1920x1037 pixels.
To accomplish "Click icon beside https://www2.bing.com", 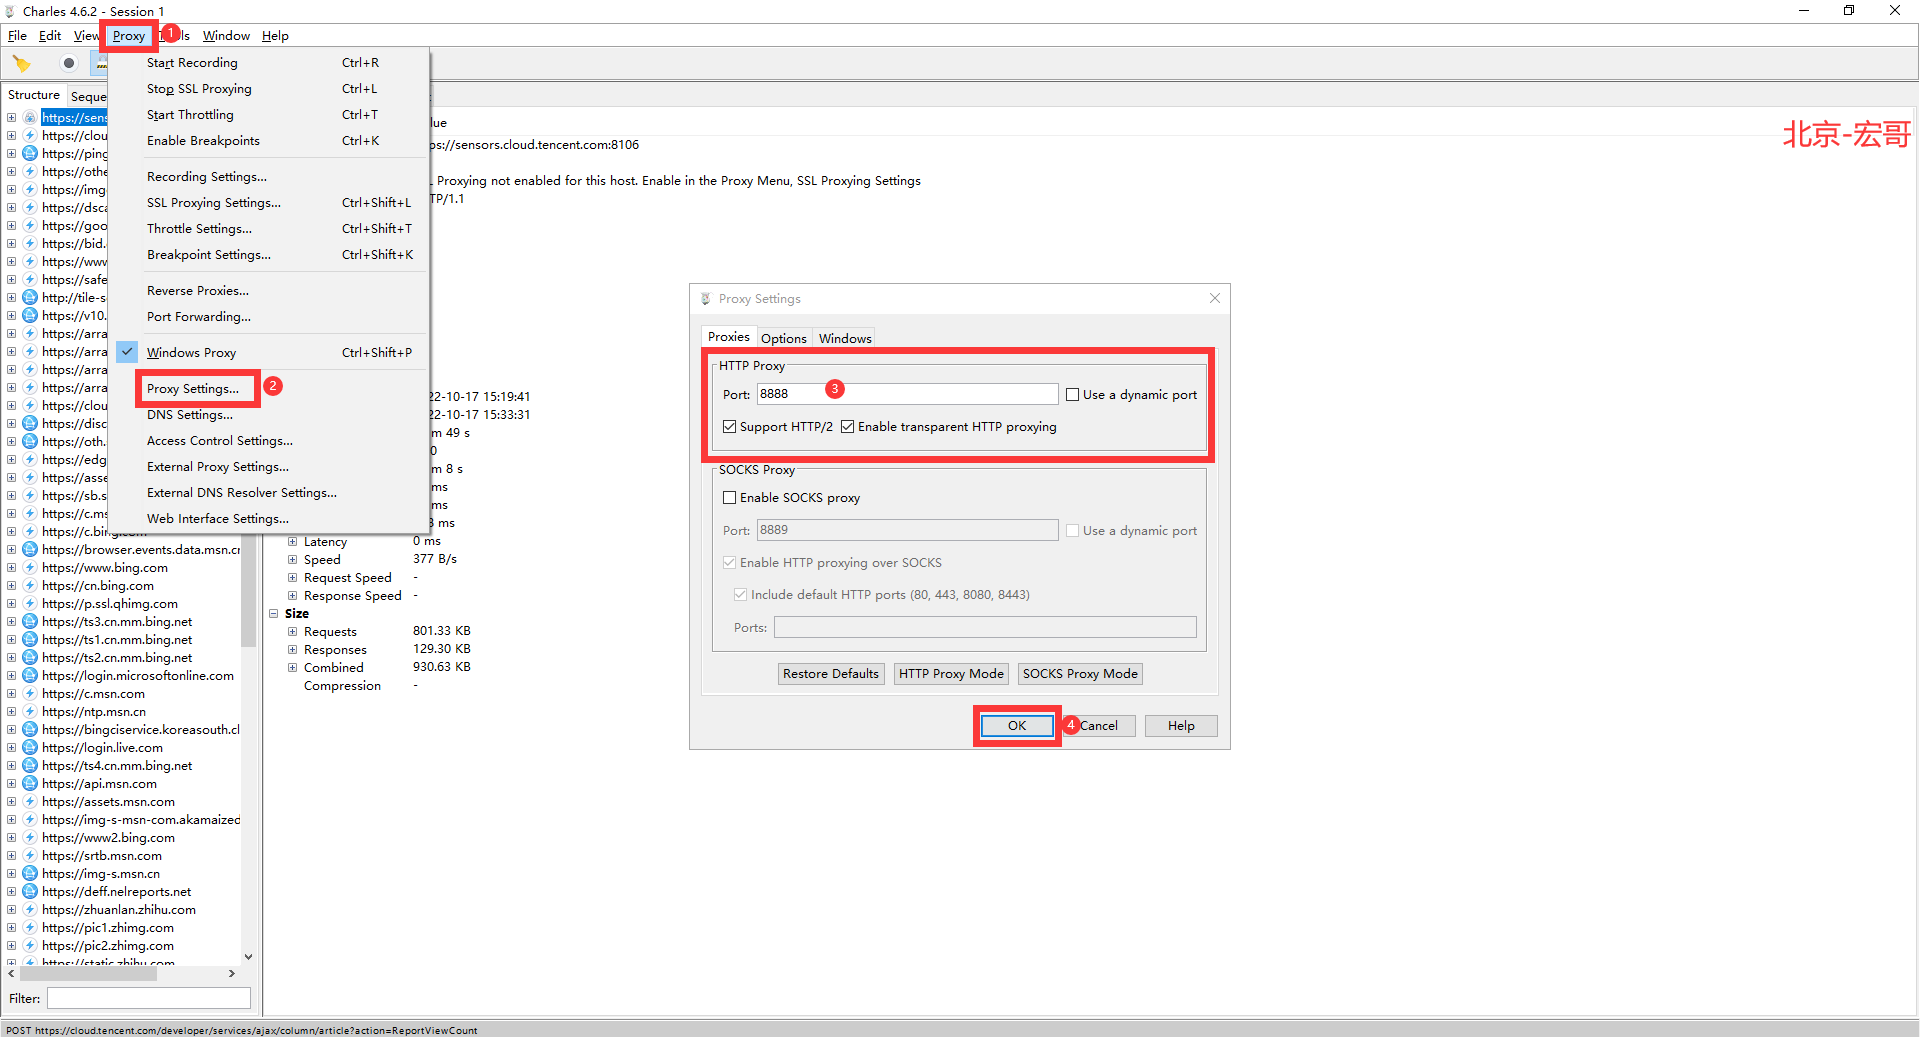I will (x=30, y=838).
